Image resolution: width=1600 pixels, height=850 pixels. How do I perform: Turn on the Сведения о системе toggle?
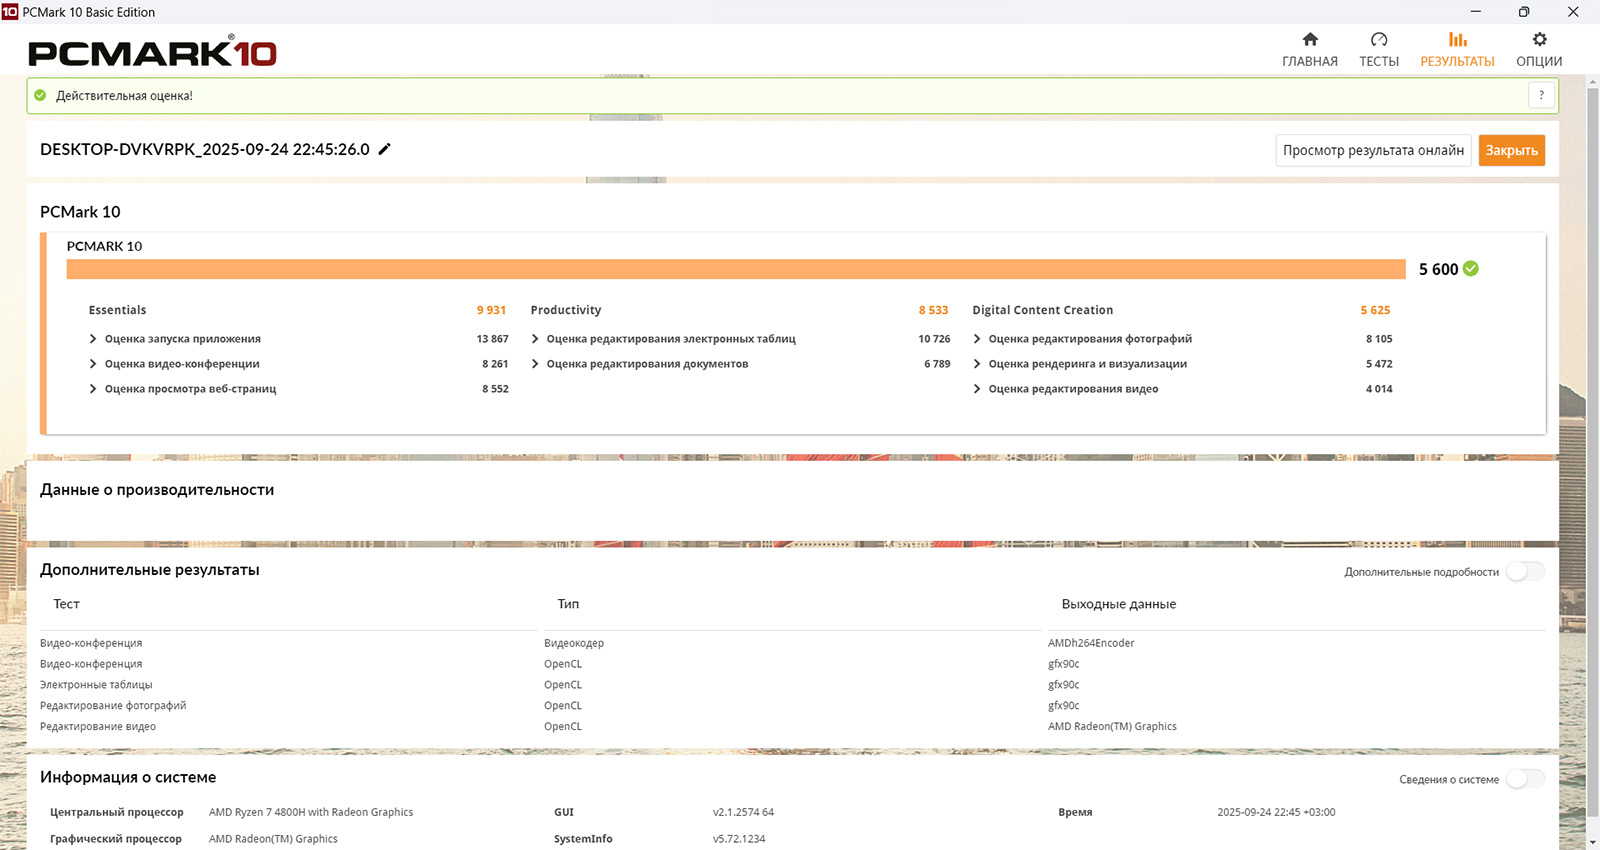tap(1525, 779)
